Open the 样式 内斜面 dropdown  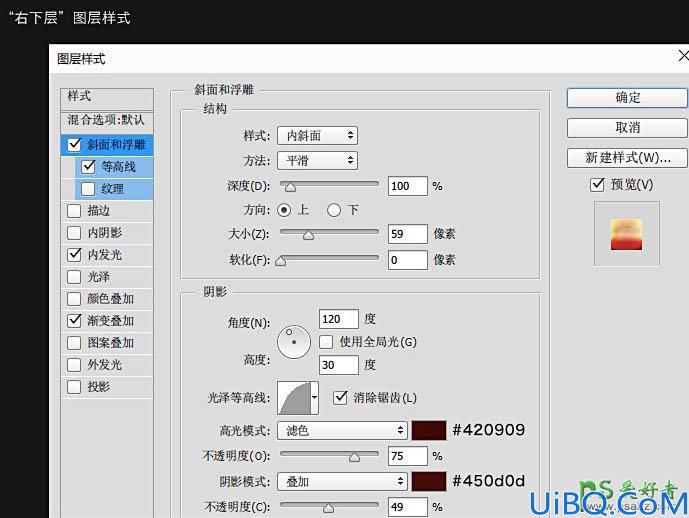[x=317, y=136]
